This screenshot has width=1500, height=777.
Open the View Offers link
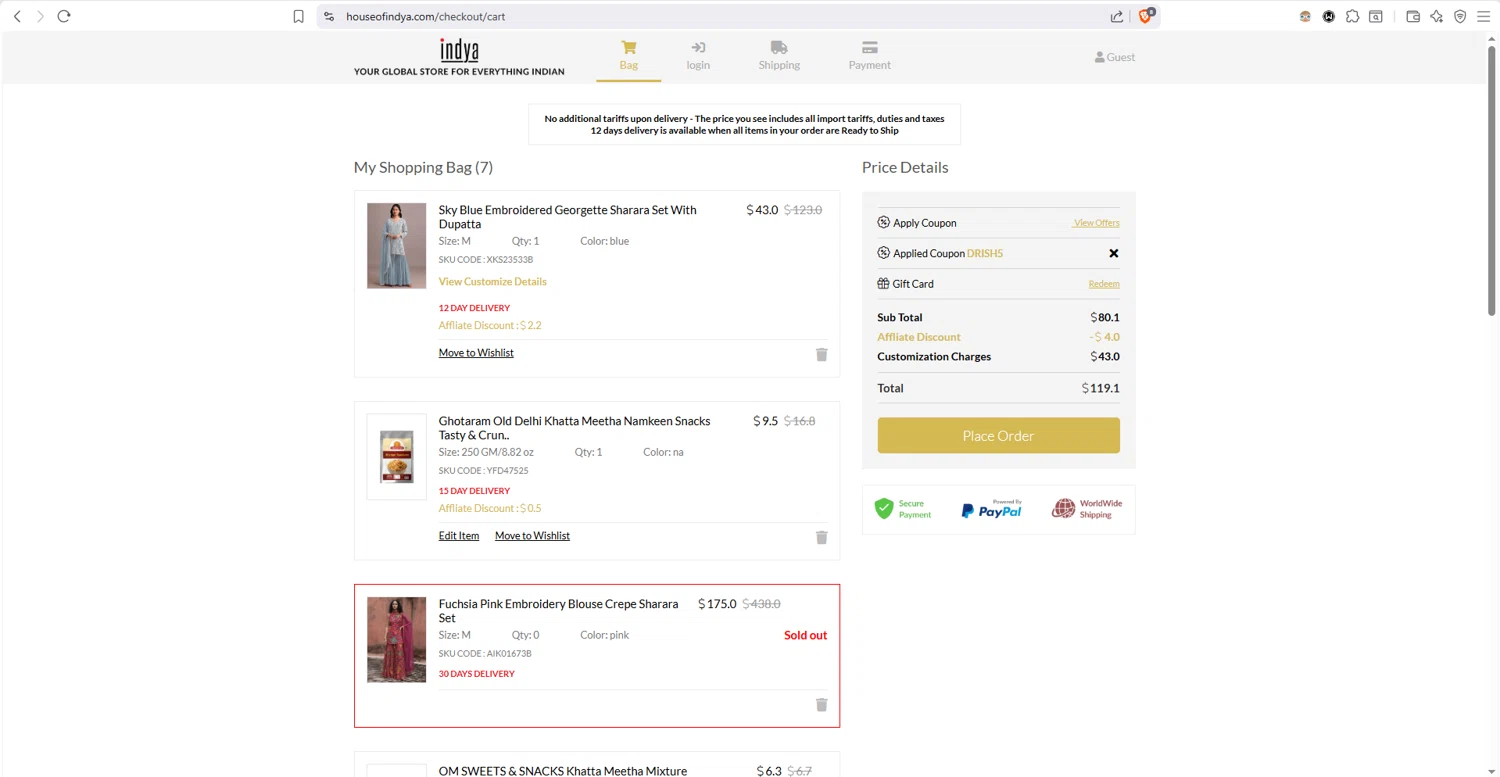click(x=1096, y=223)
